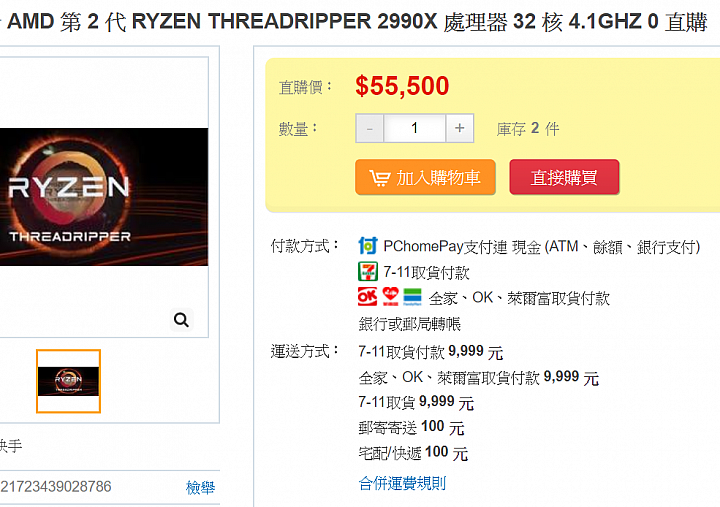Click the magnifier zoom icon on product image
This screenshot has height=507, width=720.
coord(181,320)
